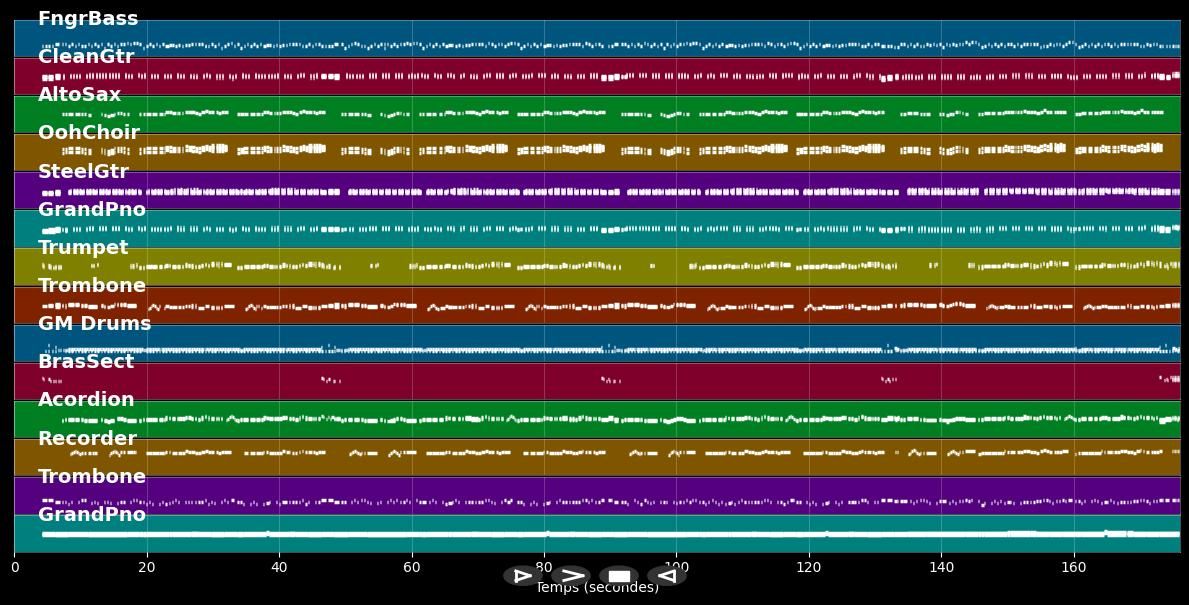Image resolution: width=1189 pixels, height=605 pixels.
Task: Select the bottom GrandPno track label
Action: point(92,515)
